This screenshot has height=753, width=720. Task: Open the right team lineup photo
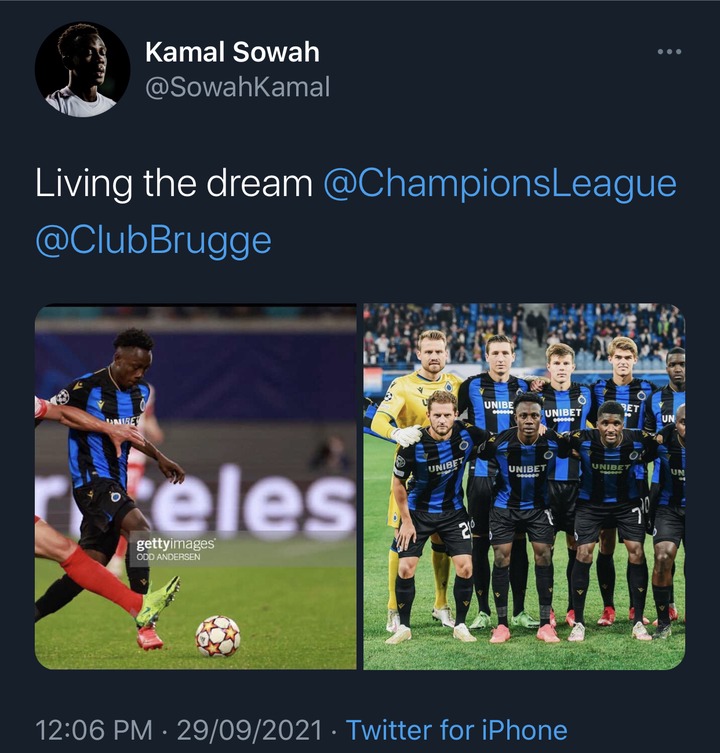[x=524, y=486]
